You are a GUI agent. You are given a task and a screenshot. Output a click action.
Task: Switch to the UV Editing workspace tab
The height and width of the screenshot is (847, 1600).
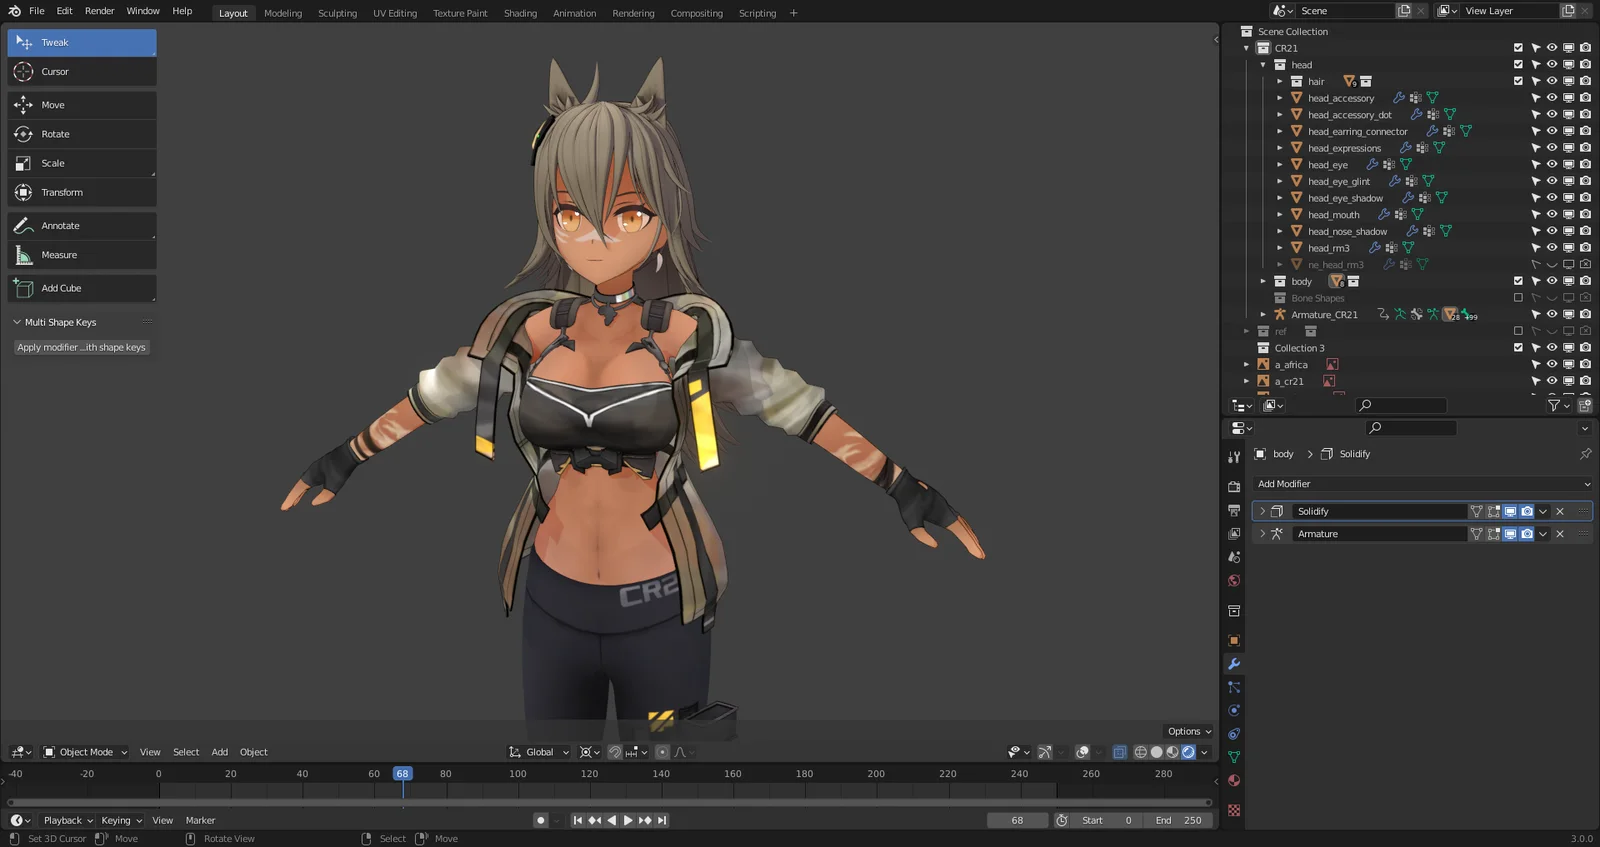395,13
